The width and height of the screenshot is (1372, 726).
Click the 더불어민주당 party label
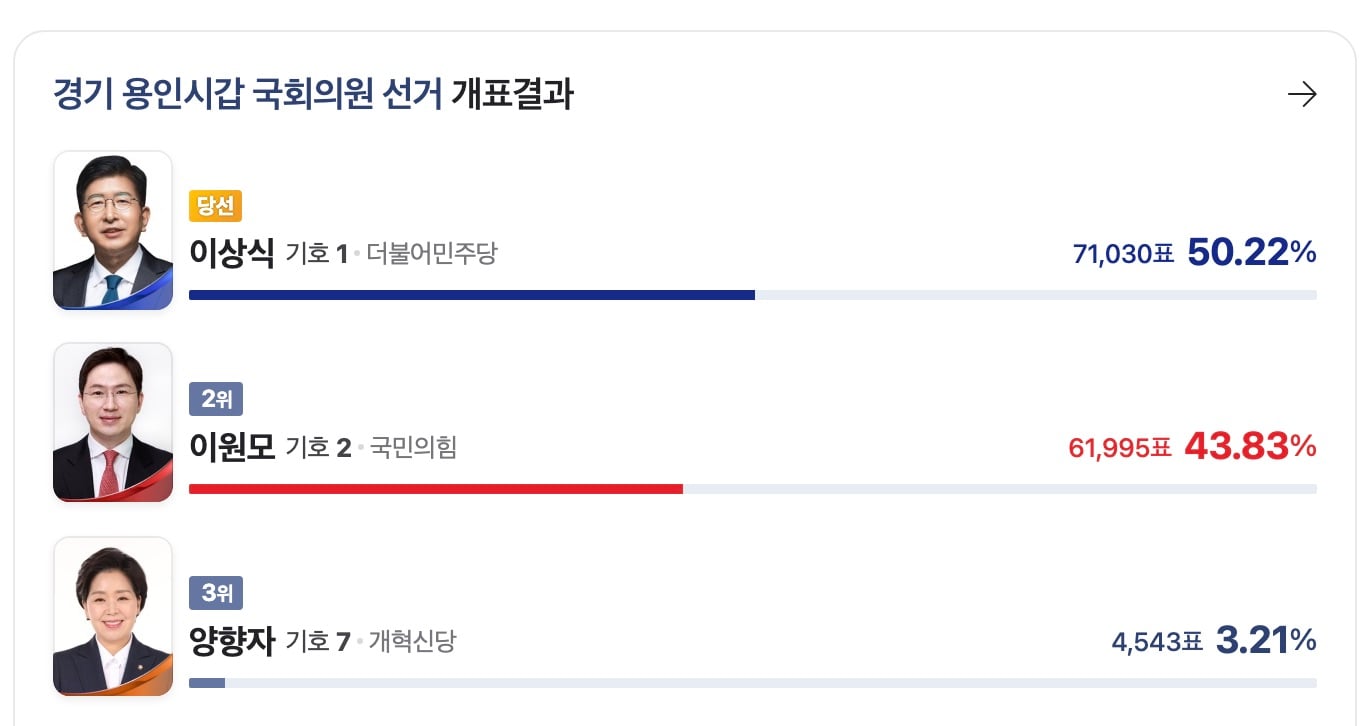click(431, 254)
